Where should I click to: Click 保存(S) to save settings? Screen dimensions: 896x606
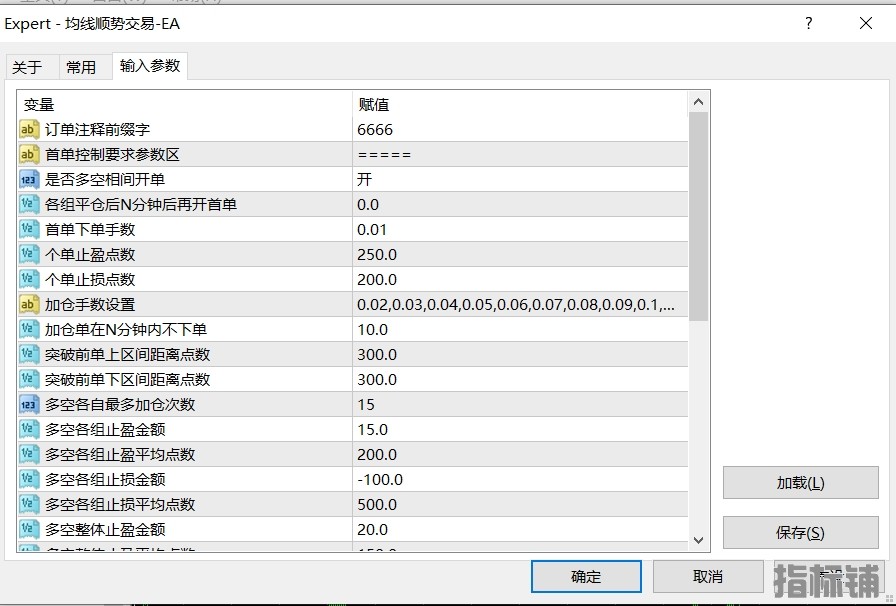(801, 533)
